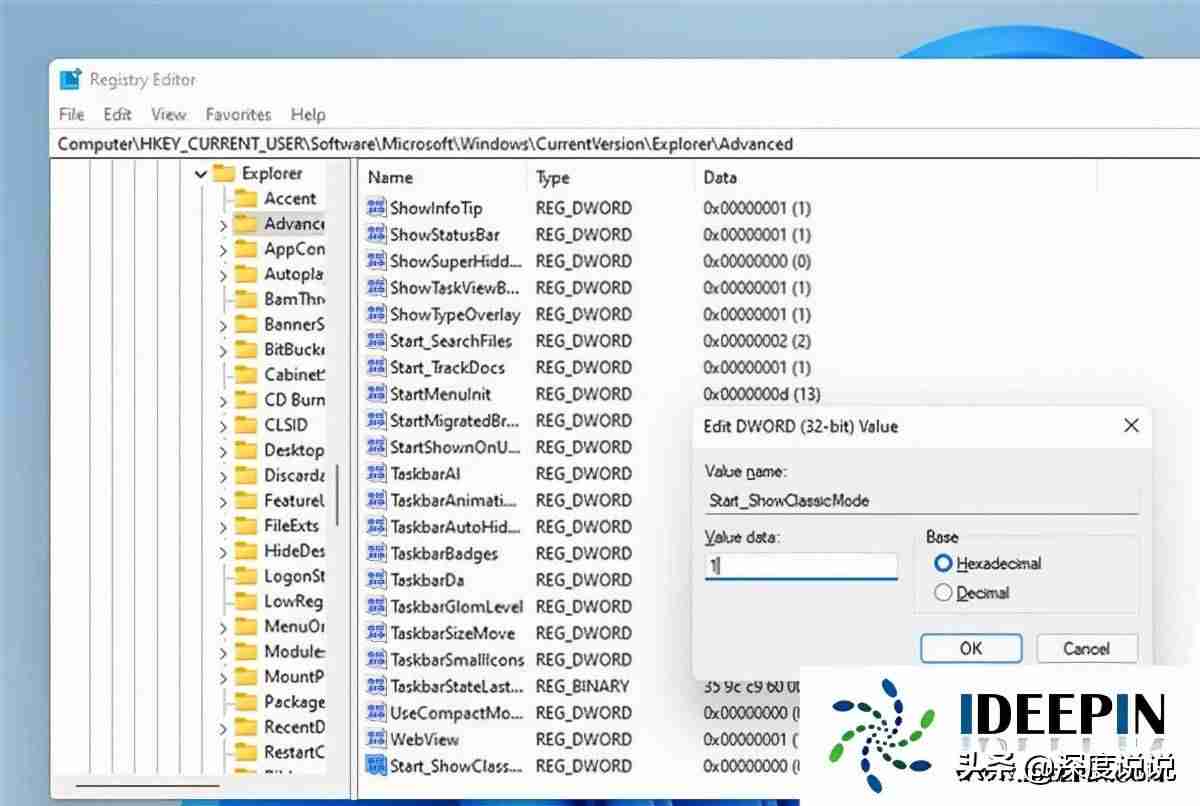Expand the Advanced key node

tap(223, 224)
